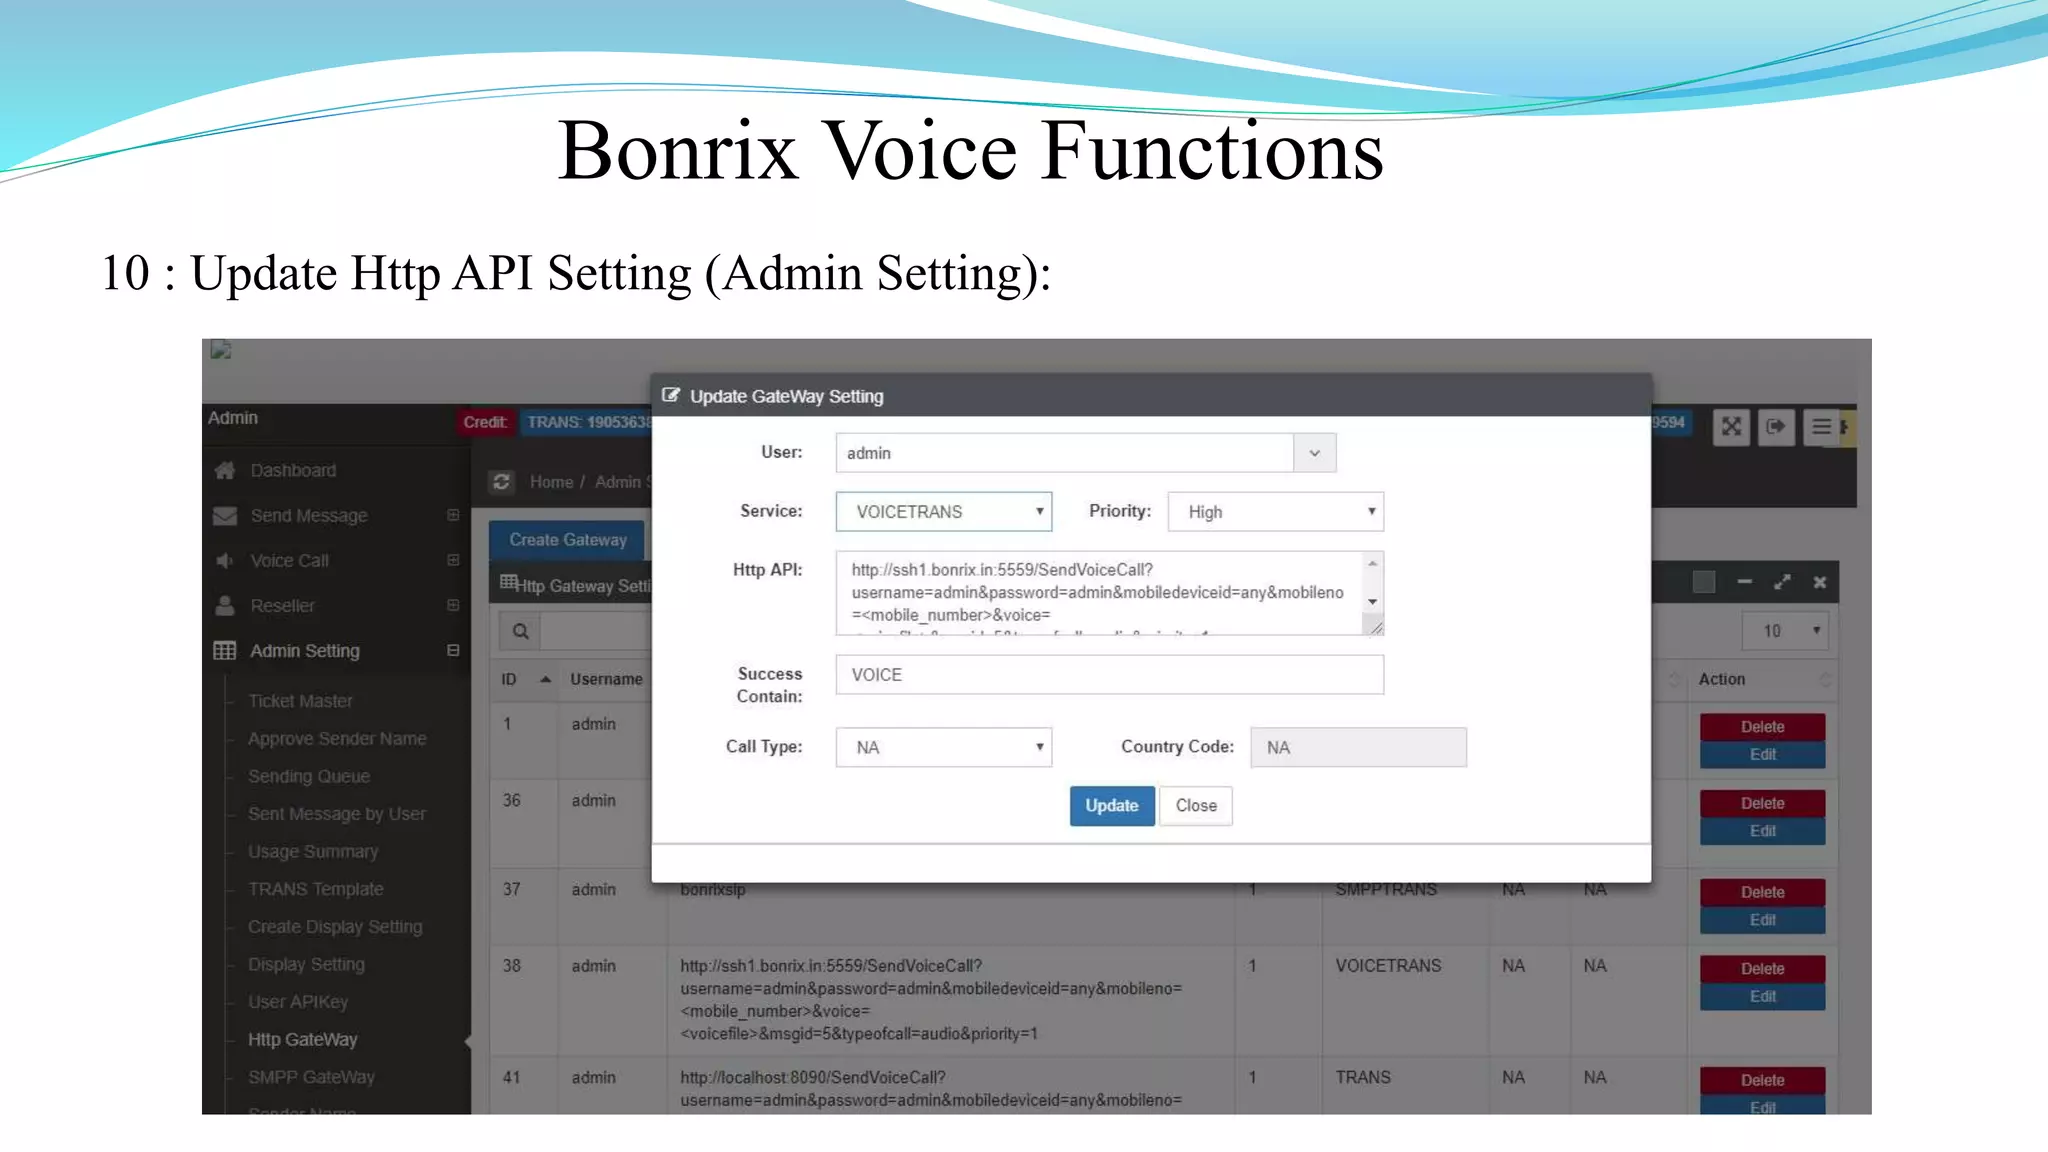Click the Home breadcrumb link

point(551,482)
